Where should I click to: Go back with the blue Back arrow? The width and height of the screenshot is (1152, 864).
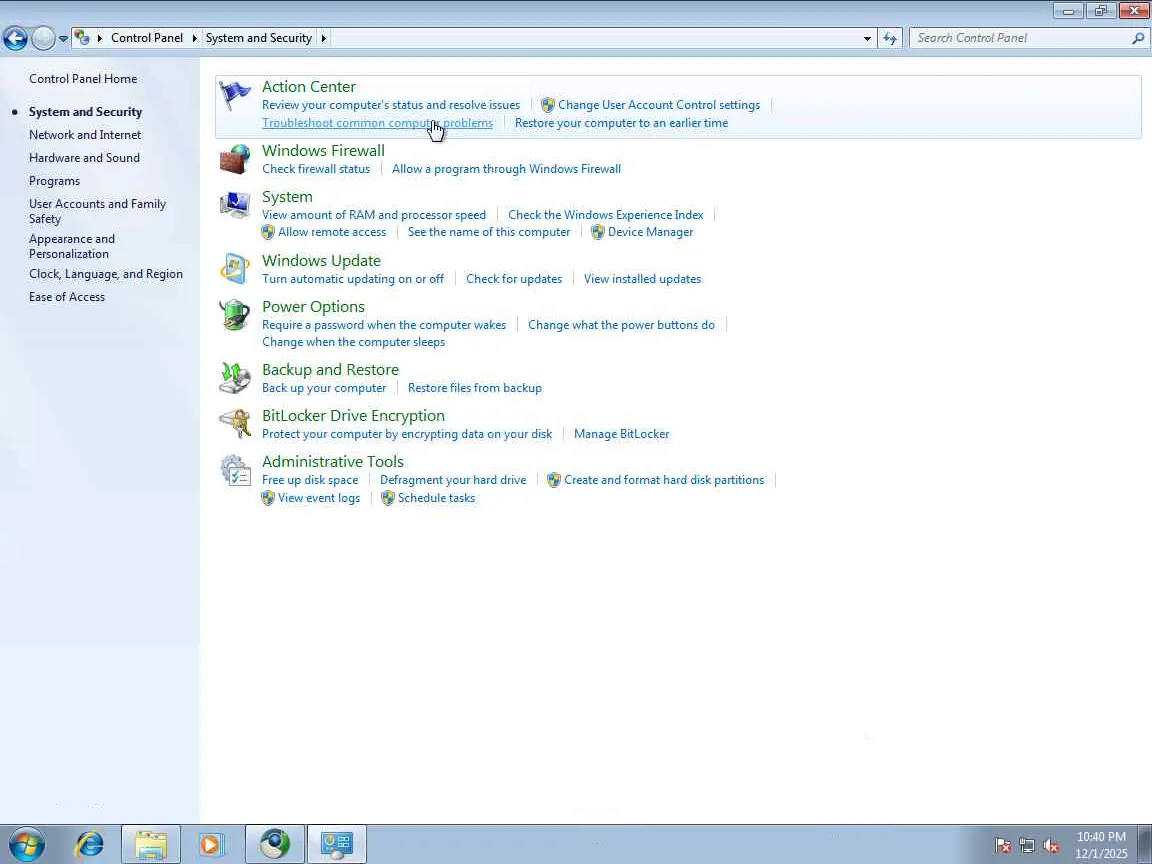point(15,38)
